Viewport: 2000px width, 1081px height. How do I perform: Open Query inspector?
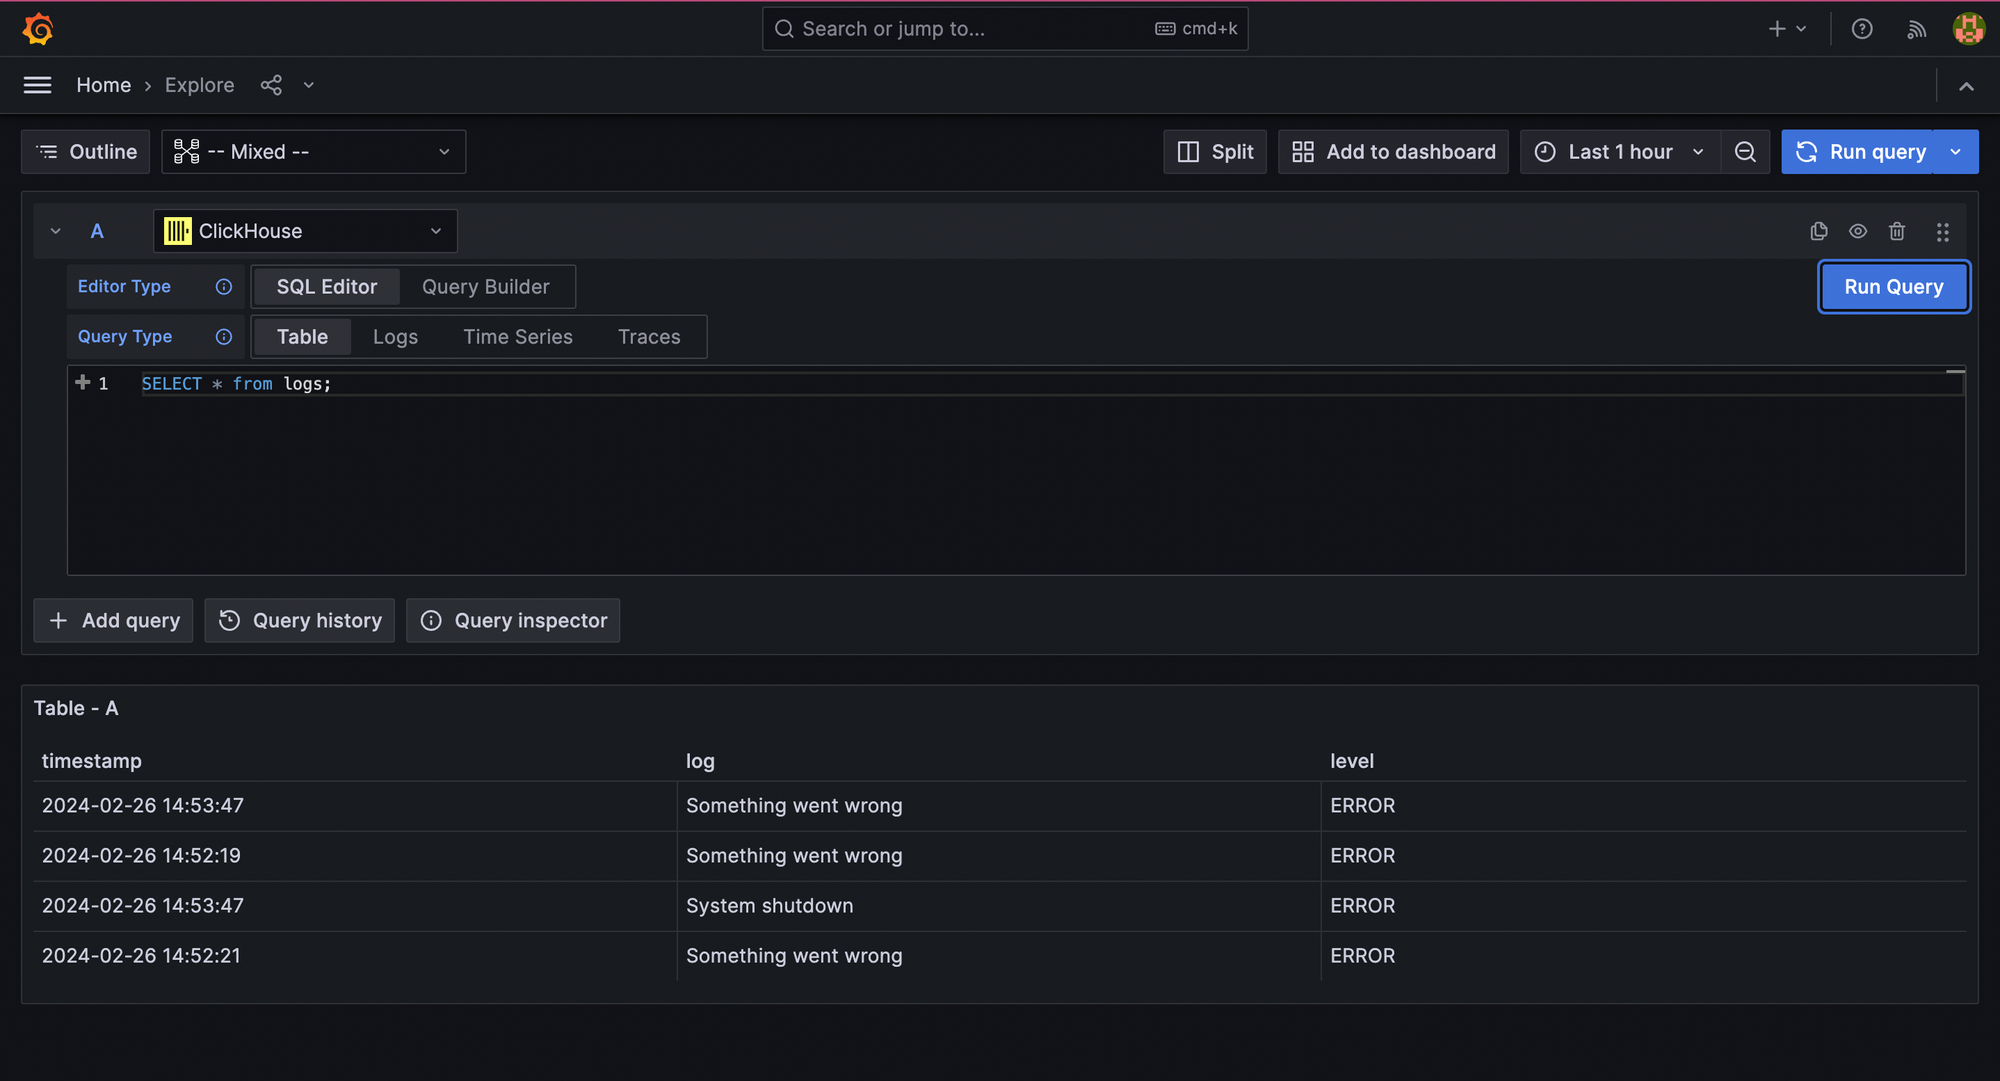(513, 621)
